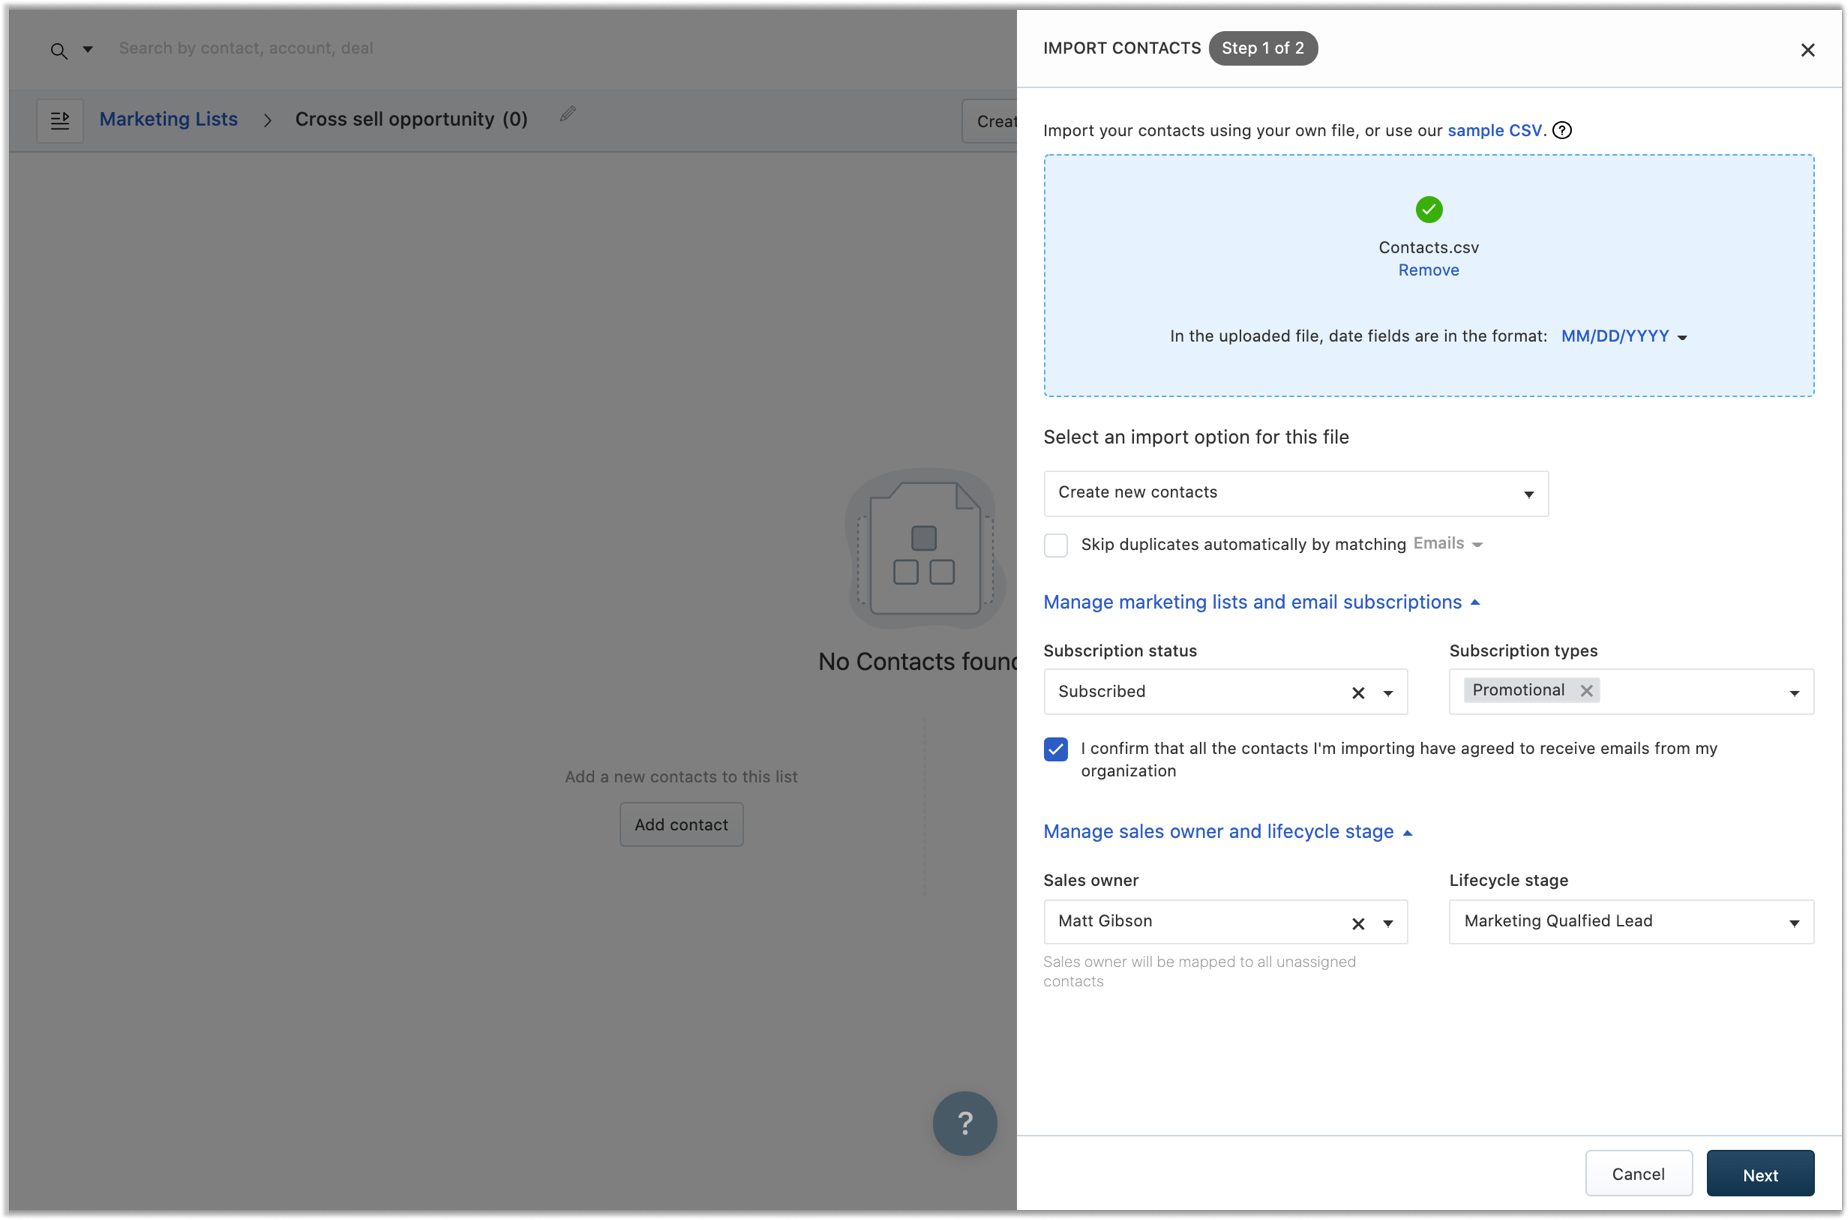Open the Subscription types dropdown arrow

click(x=1794, y=693)
